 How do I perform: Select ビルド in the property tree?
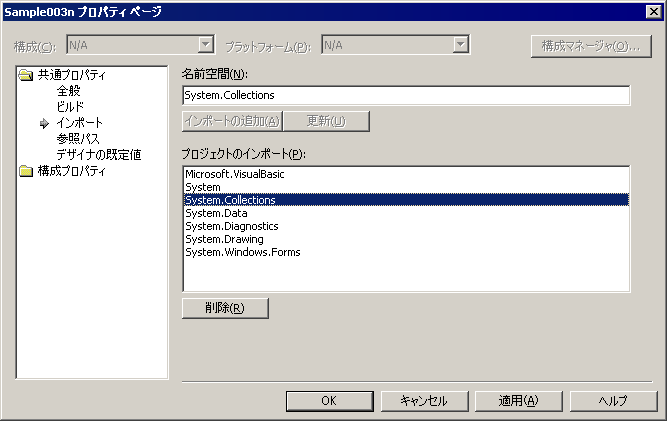tap(70, 107)
